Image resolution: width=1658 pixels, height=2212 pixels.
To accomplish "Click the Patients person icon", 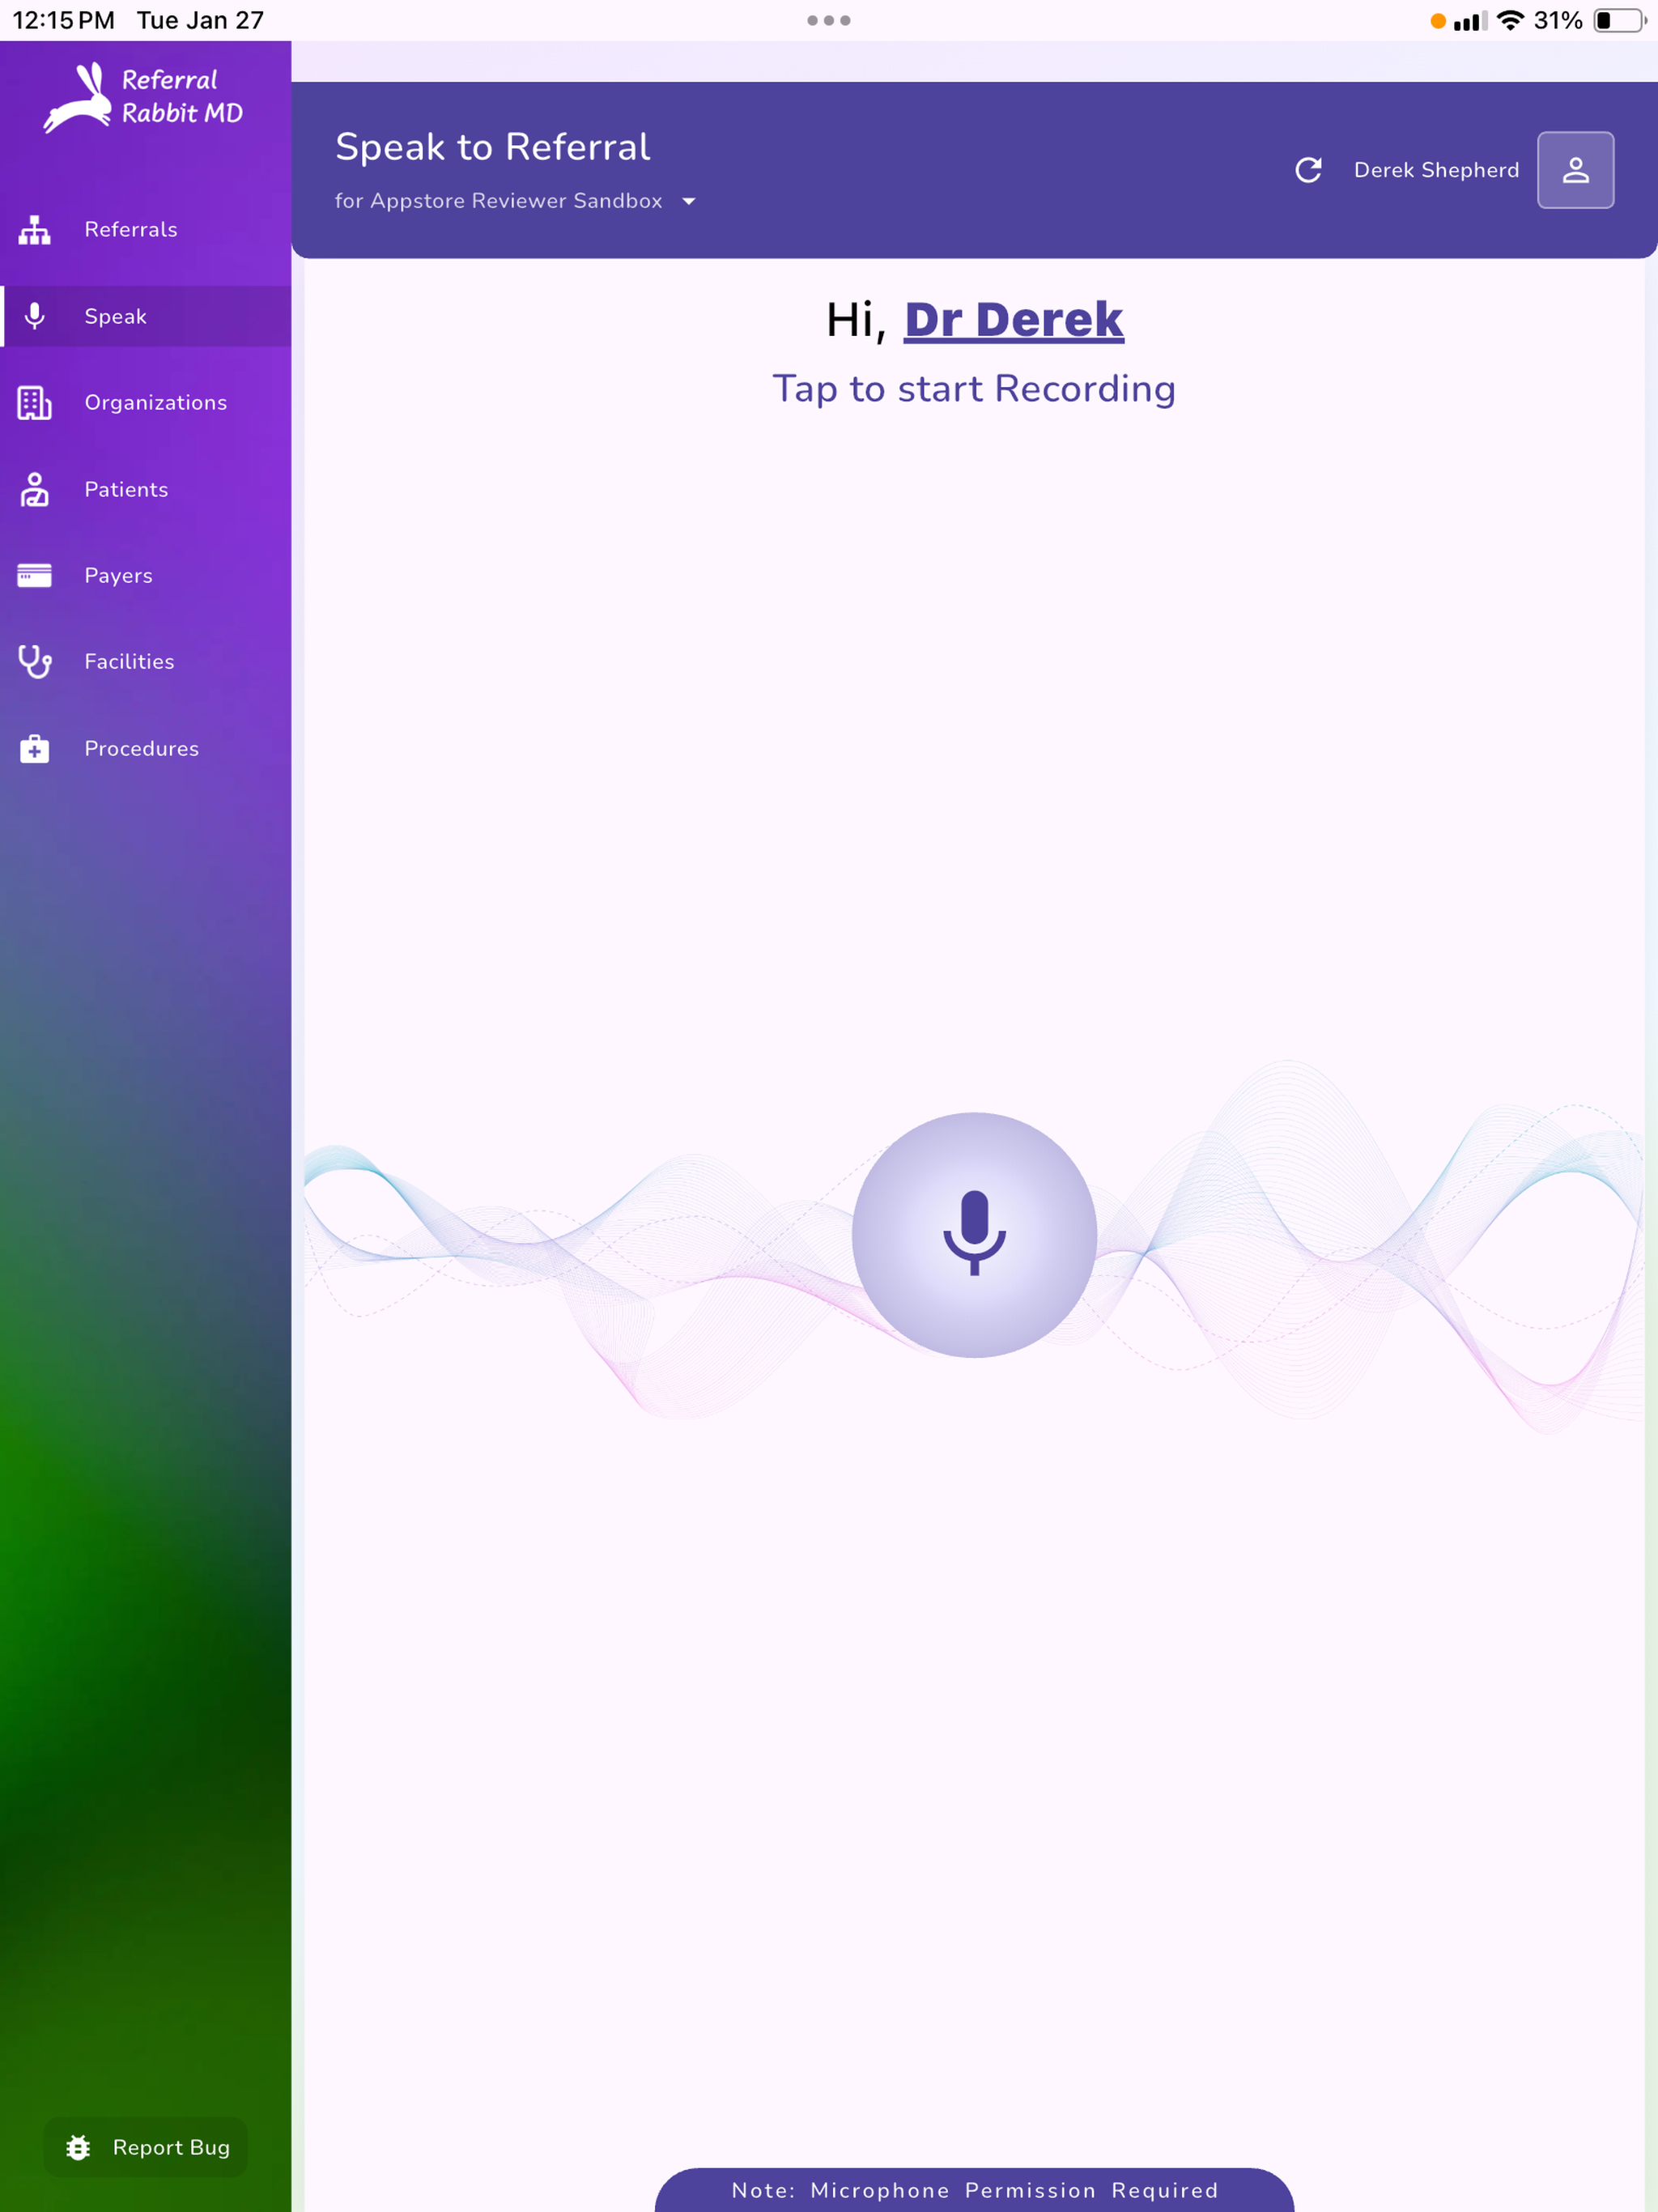I will tap(35, 490).
